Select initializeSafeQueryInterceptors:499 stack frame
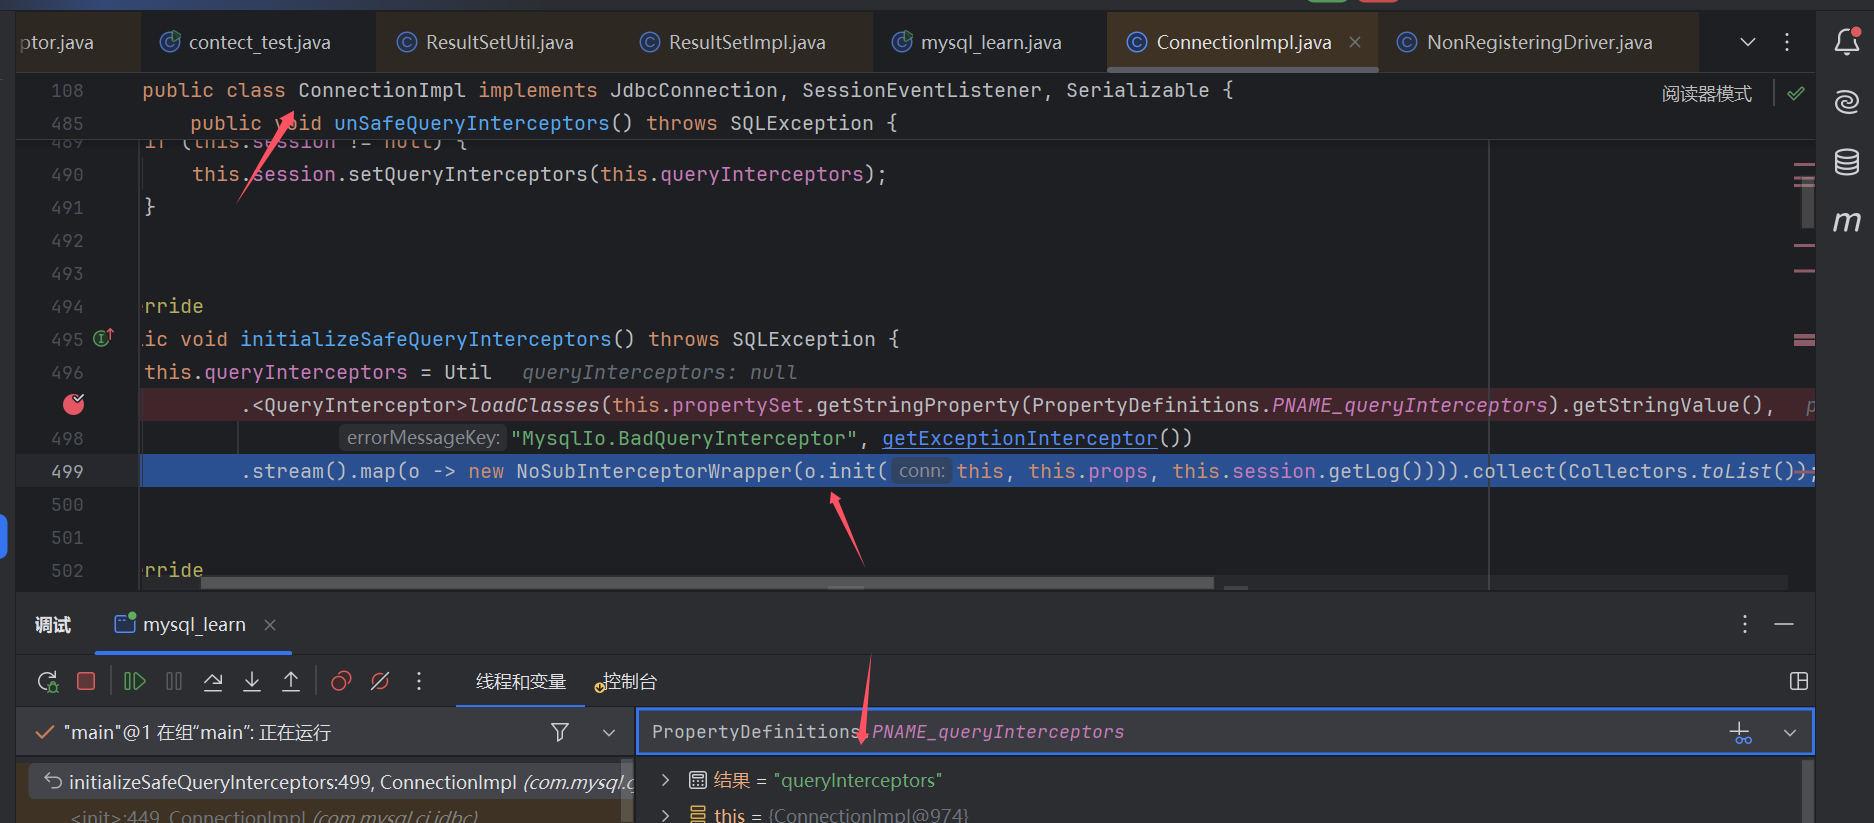Viewport: 1874px width, 823px height. point(330,782)
